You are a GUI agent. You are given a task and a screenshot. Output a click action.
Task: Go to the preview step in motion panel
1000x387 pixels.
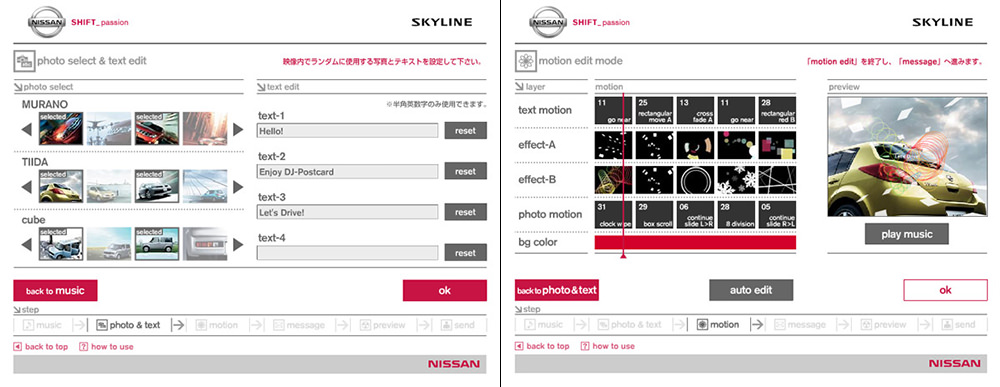tap(883, 325)
